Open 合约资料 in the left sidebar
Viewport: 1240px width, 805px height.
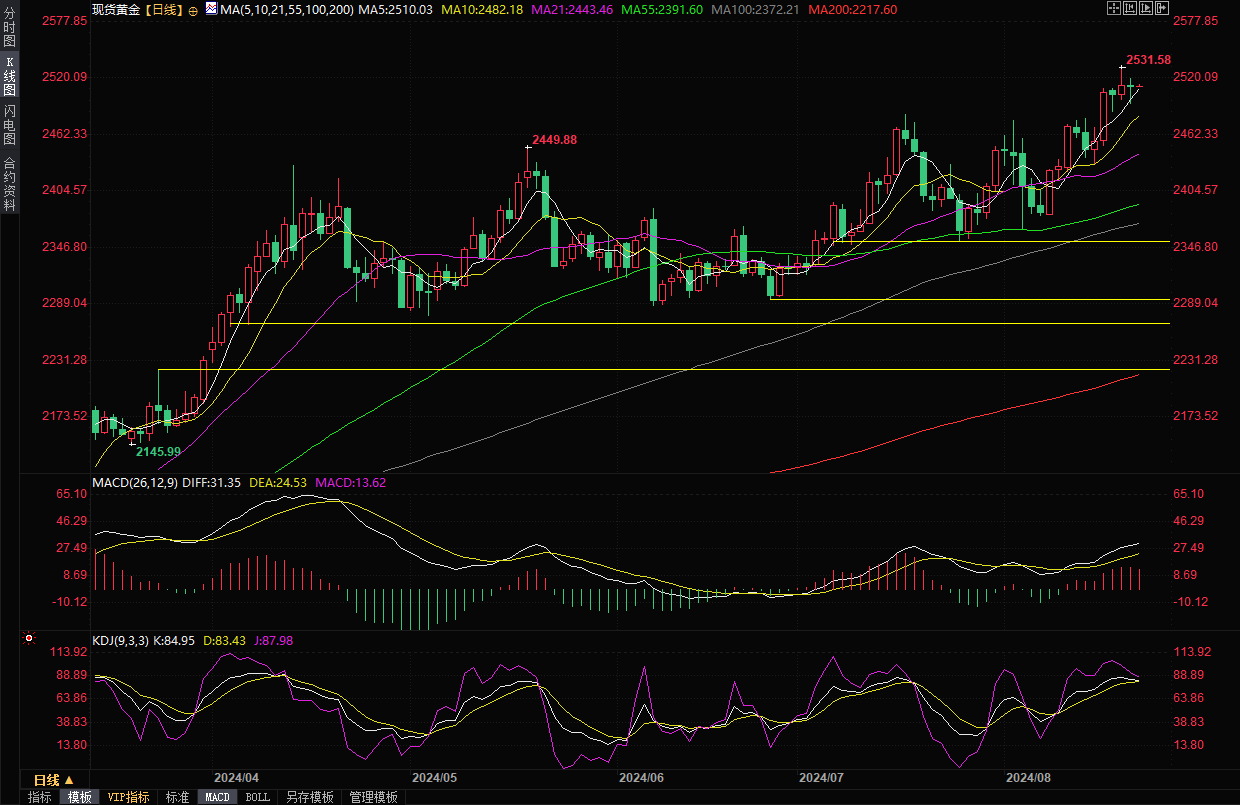click(x=9, y=183)
